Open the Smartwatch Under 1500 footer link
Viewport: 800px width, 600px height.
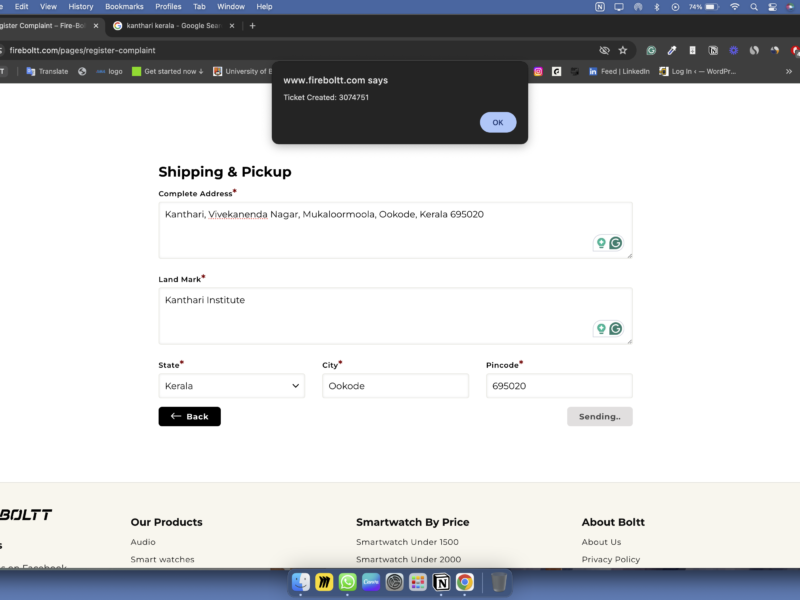(x=407, y=542)
